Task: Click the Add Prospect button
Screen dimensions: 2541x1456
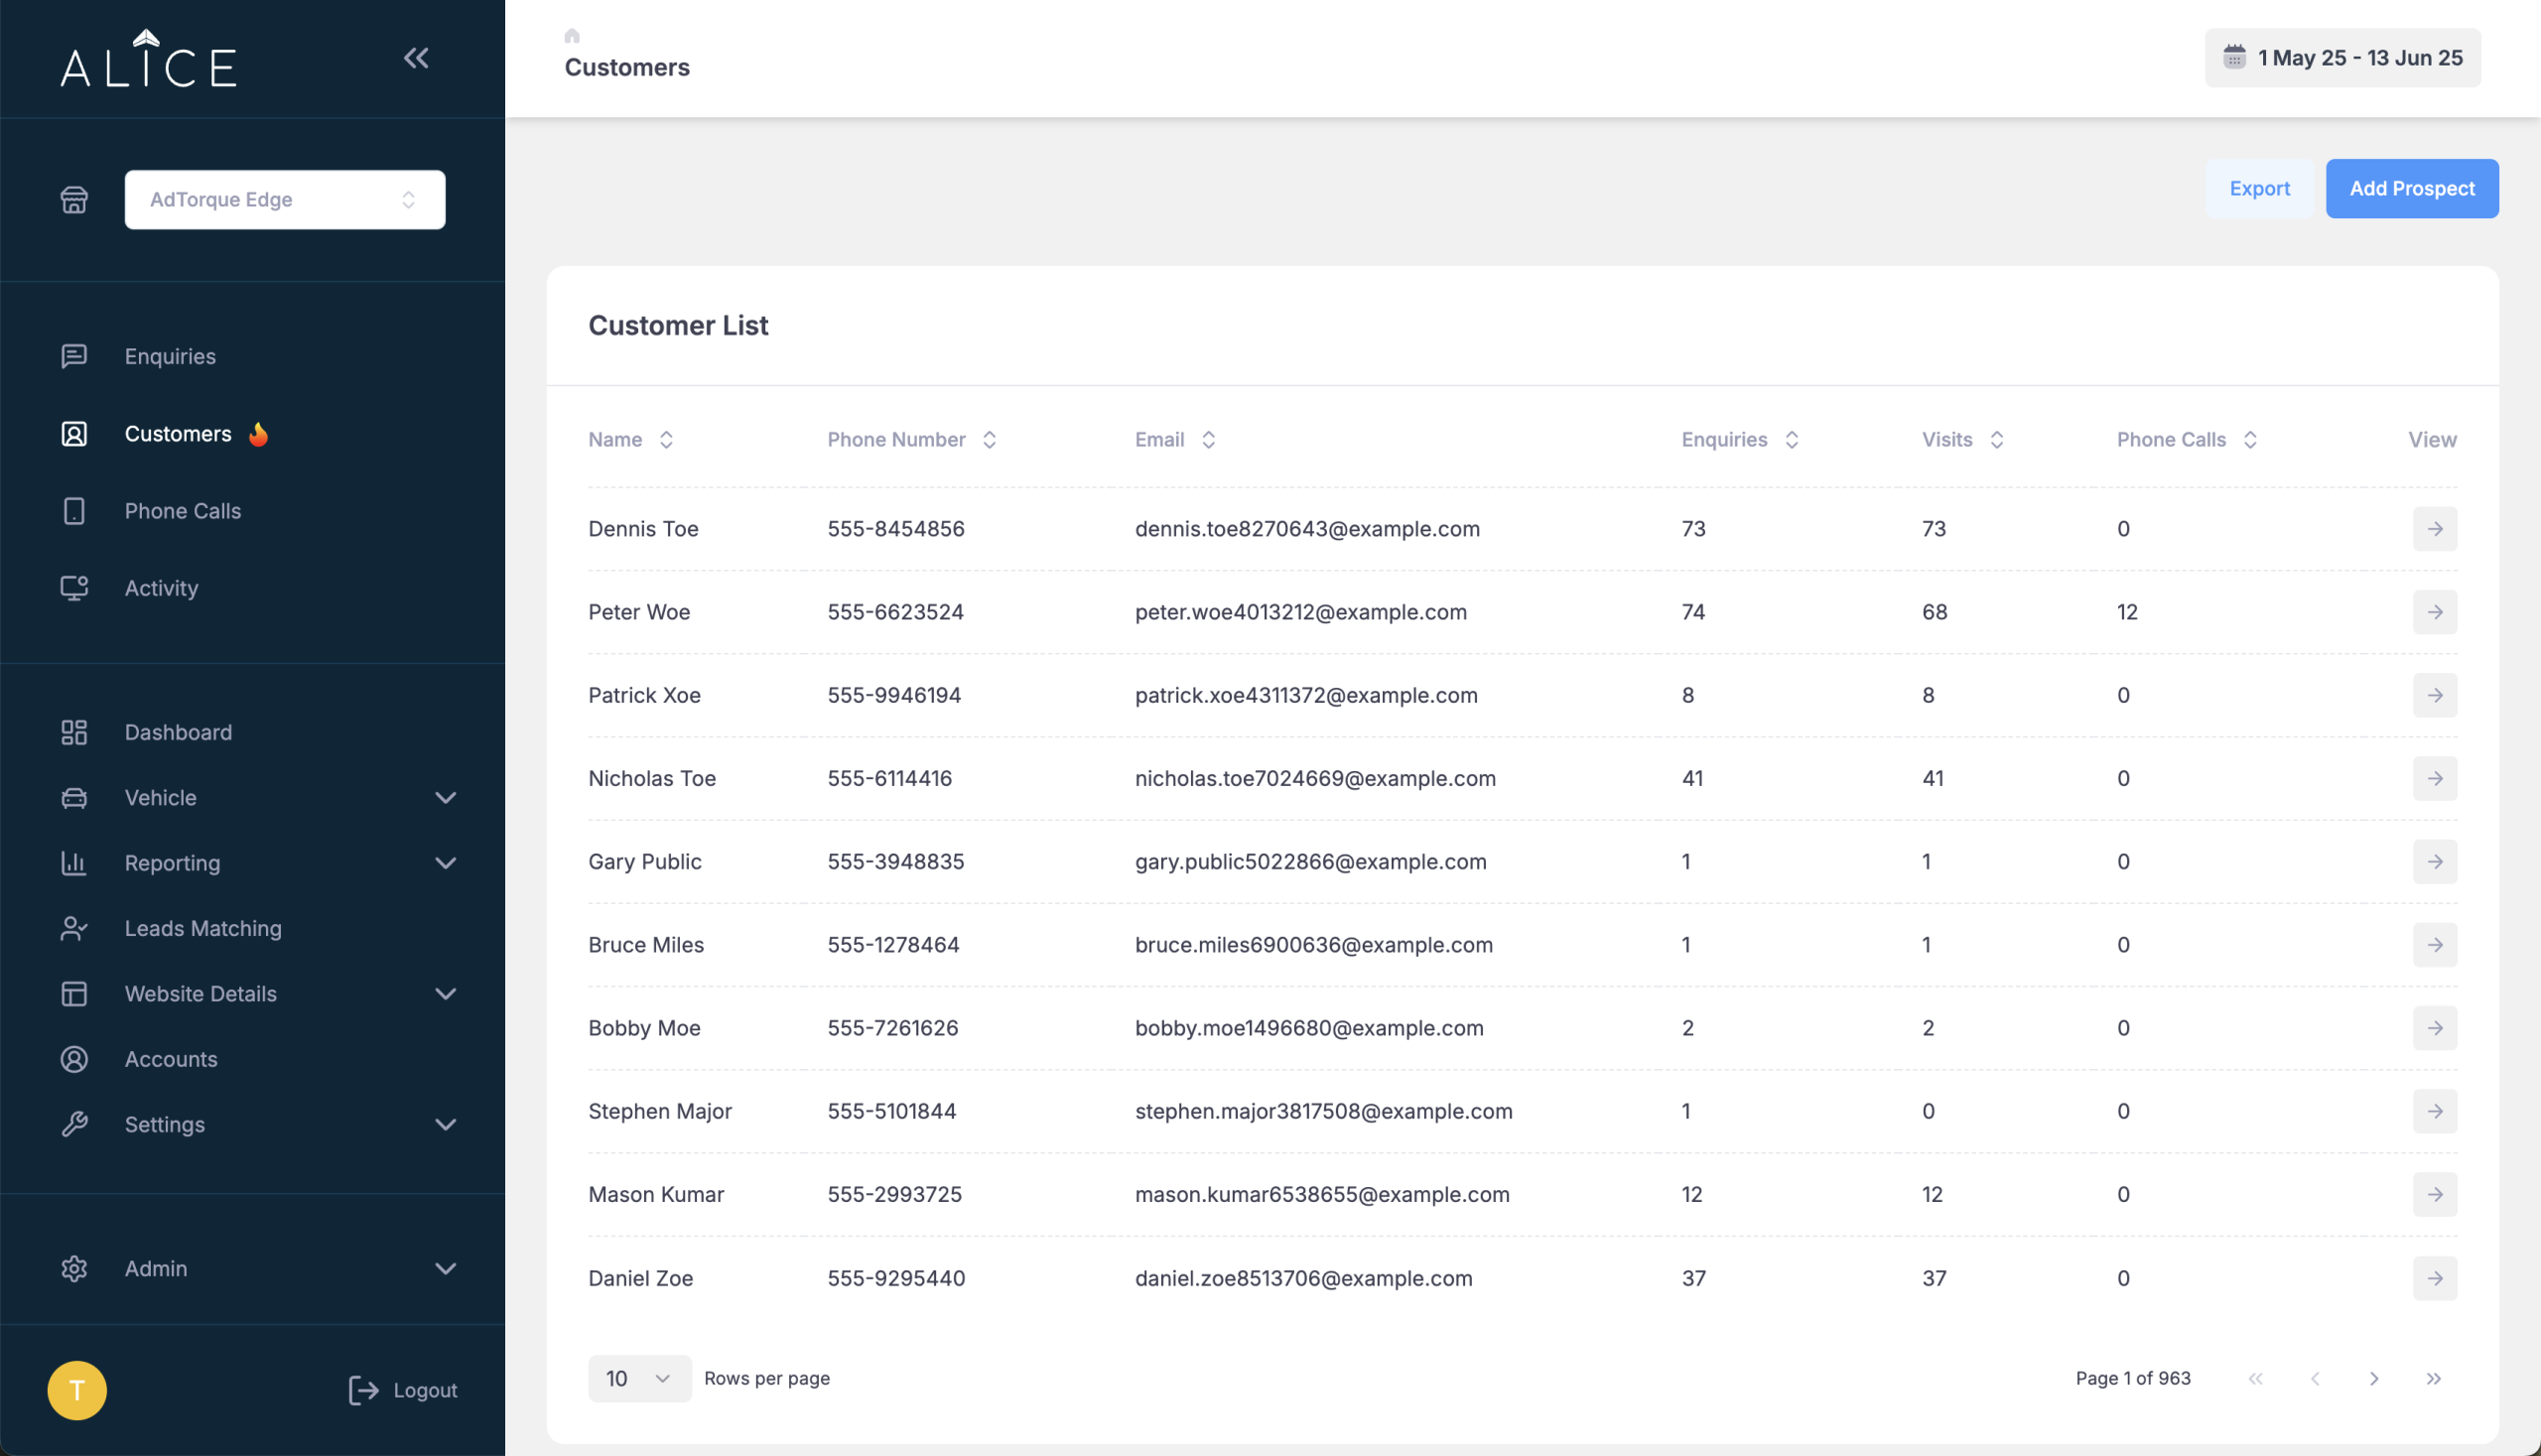Action: (2411, 188)
